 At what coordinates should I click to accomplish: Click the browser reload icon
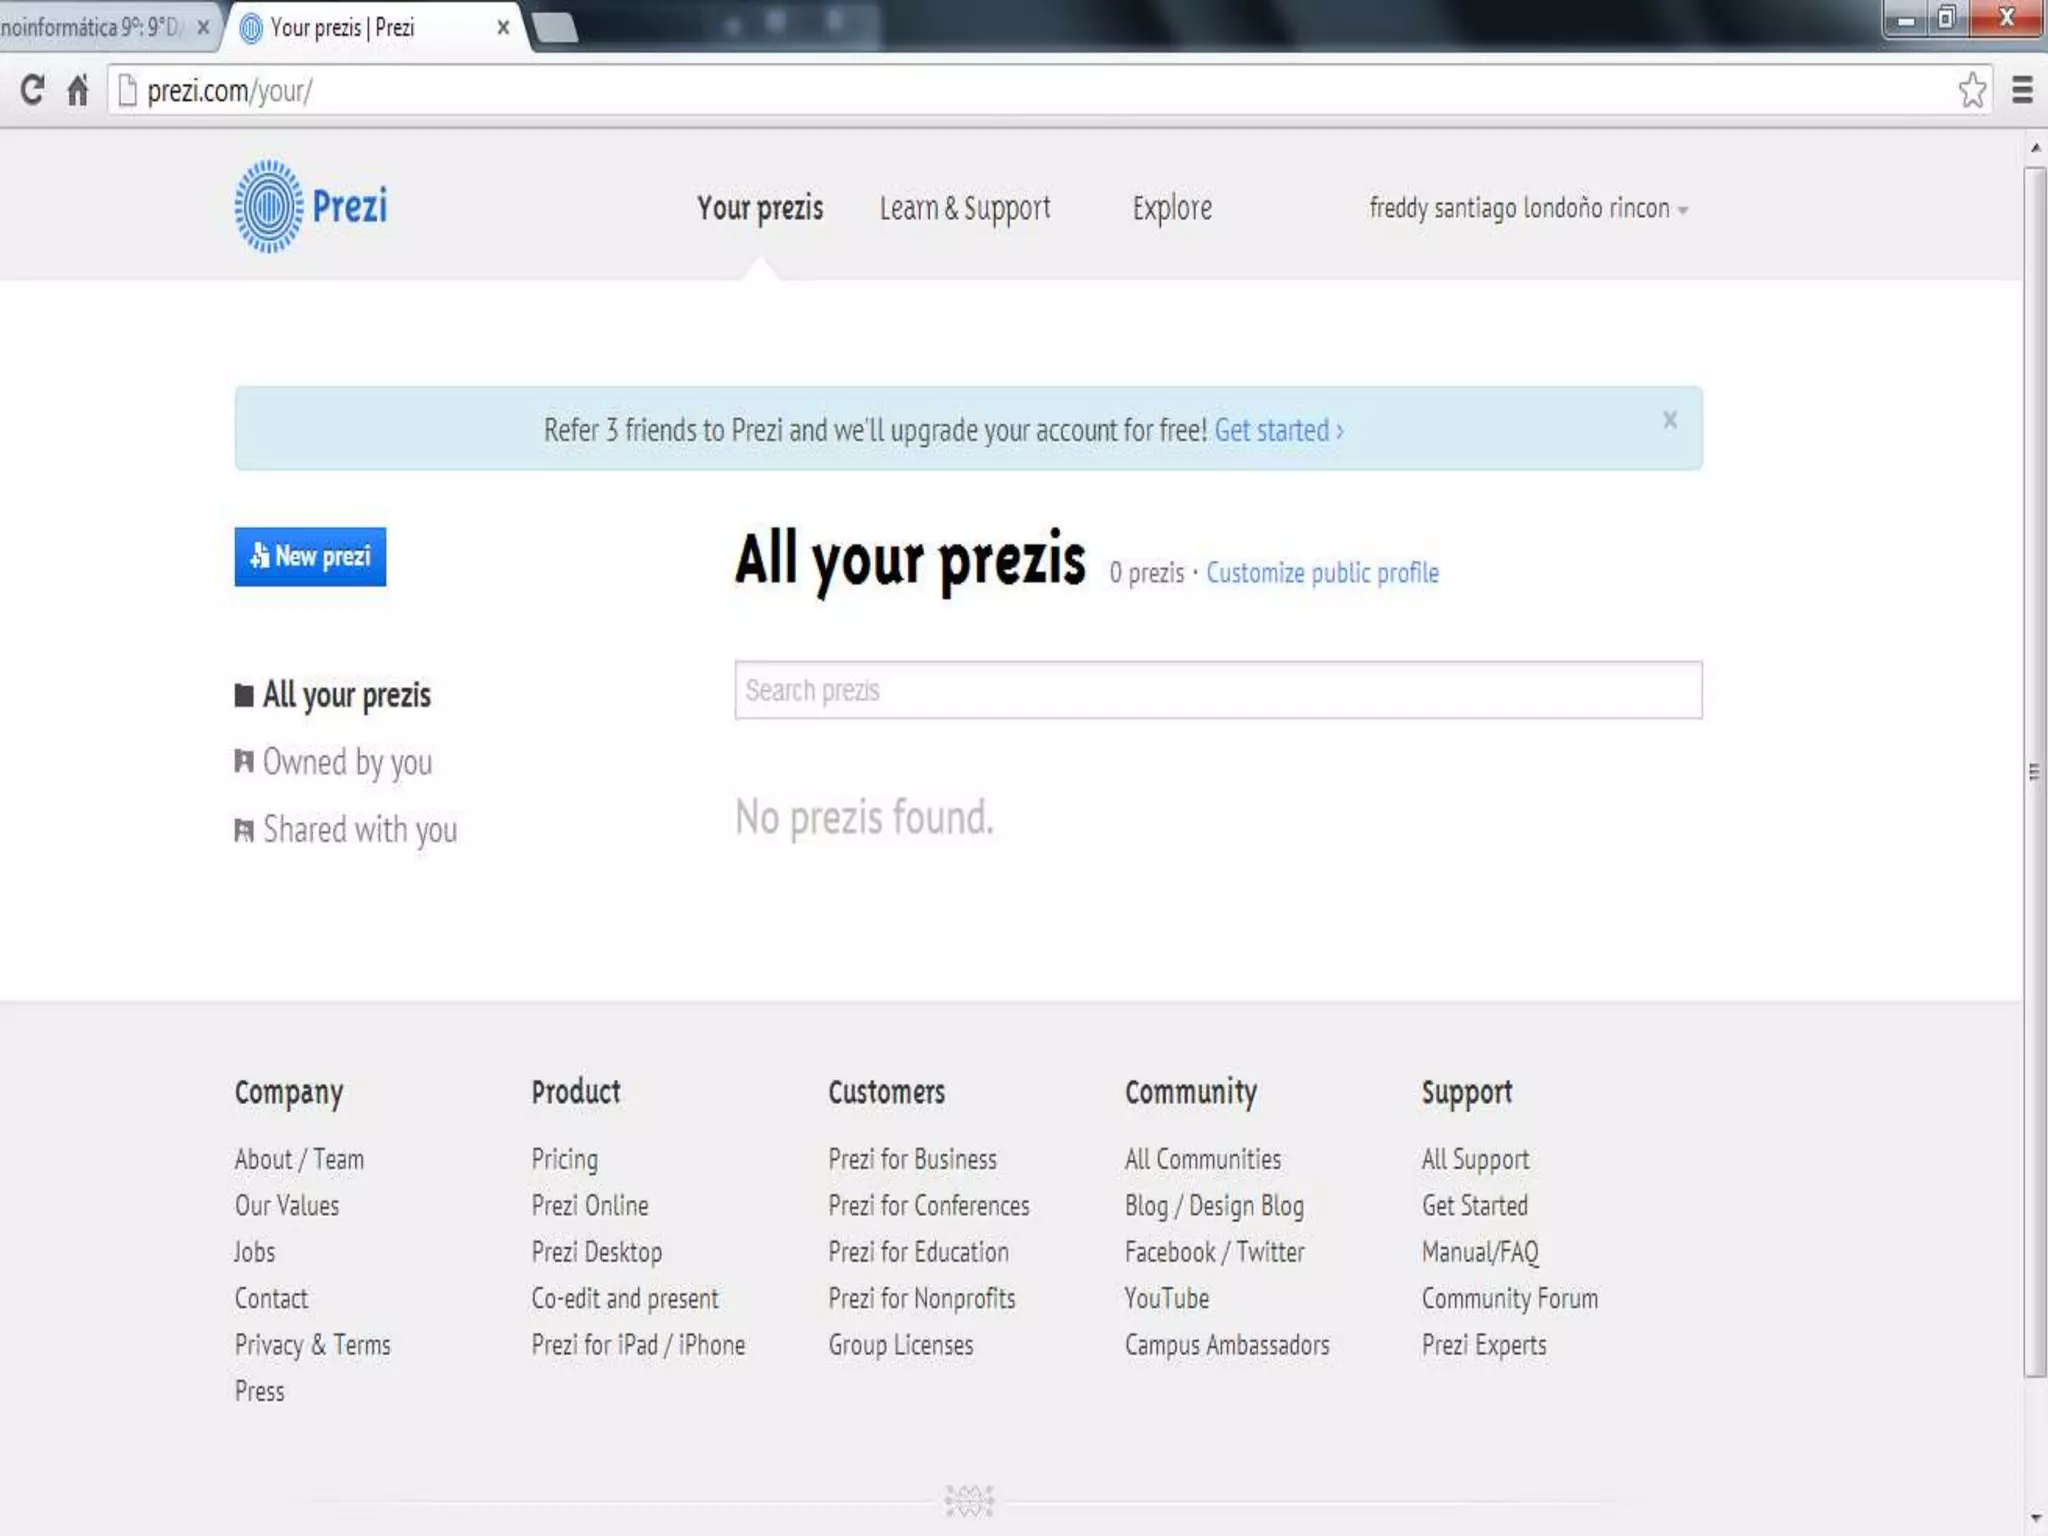click(x=32, y=90)
